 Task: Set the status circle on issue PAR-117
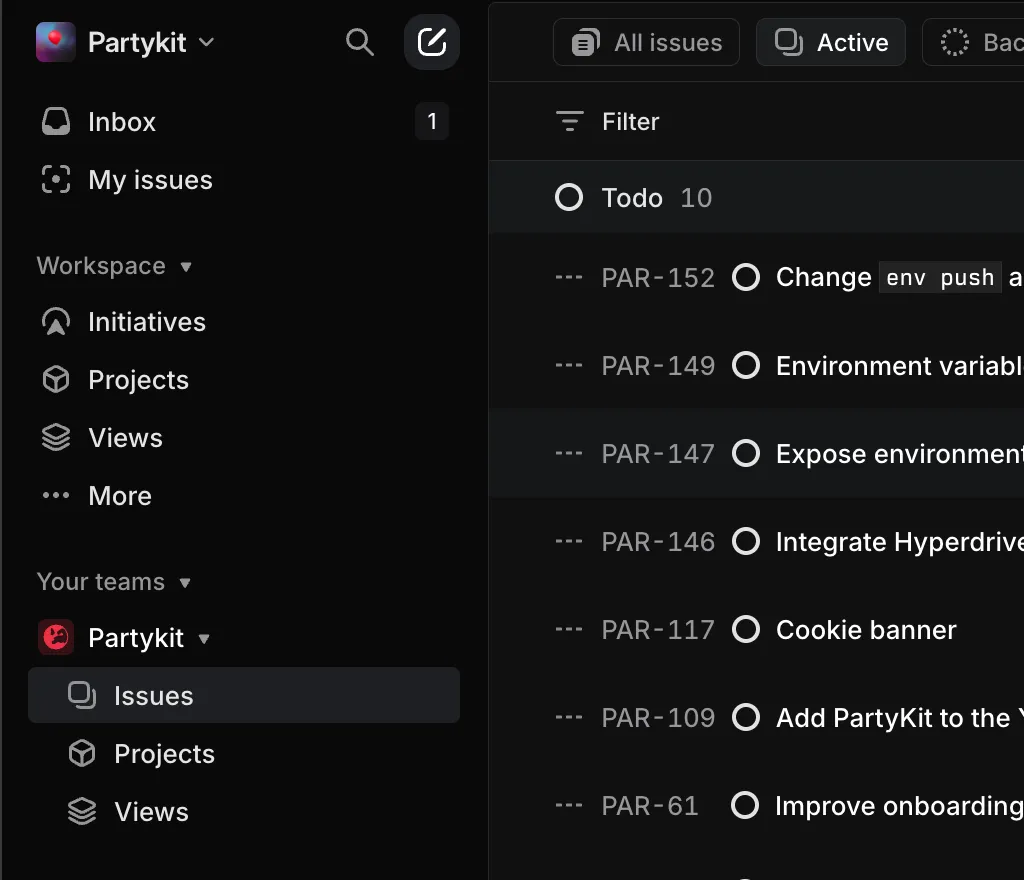[x=746, y=630]
